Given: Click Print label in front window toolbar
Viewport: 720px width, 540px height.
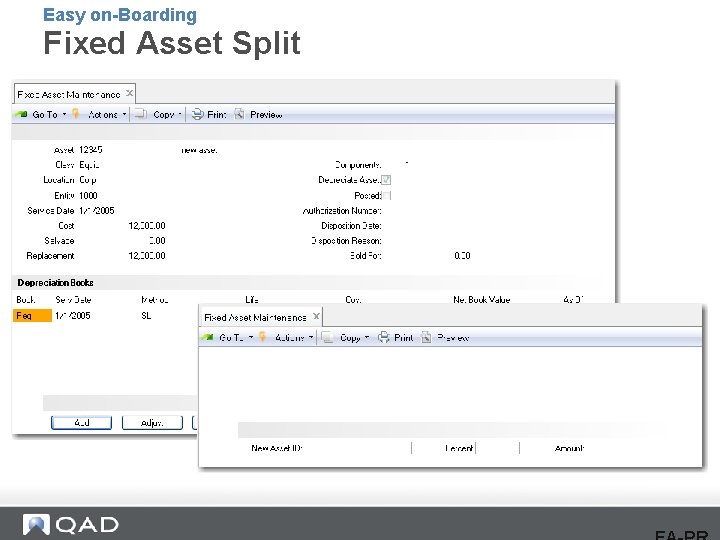Looking at the screenshot, I should 404,338.
